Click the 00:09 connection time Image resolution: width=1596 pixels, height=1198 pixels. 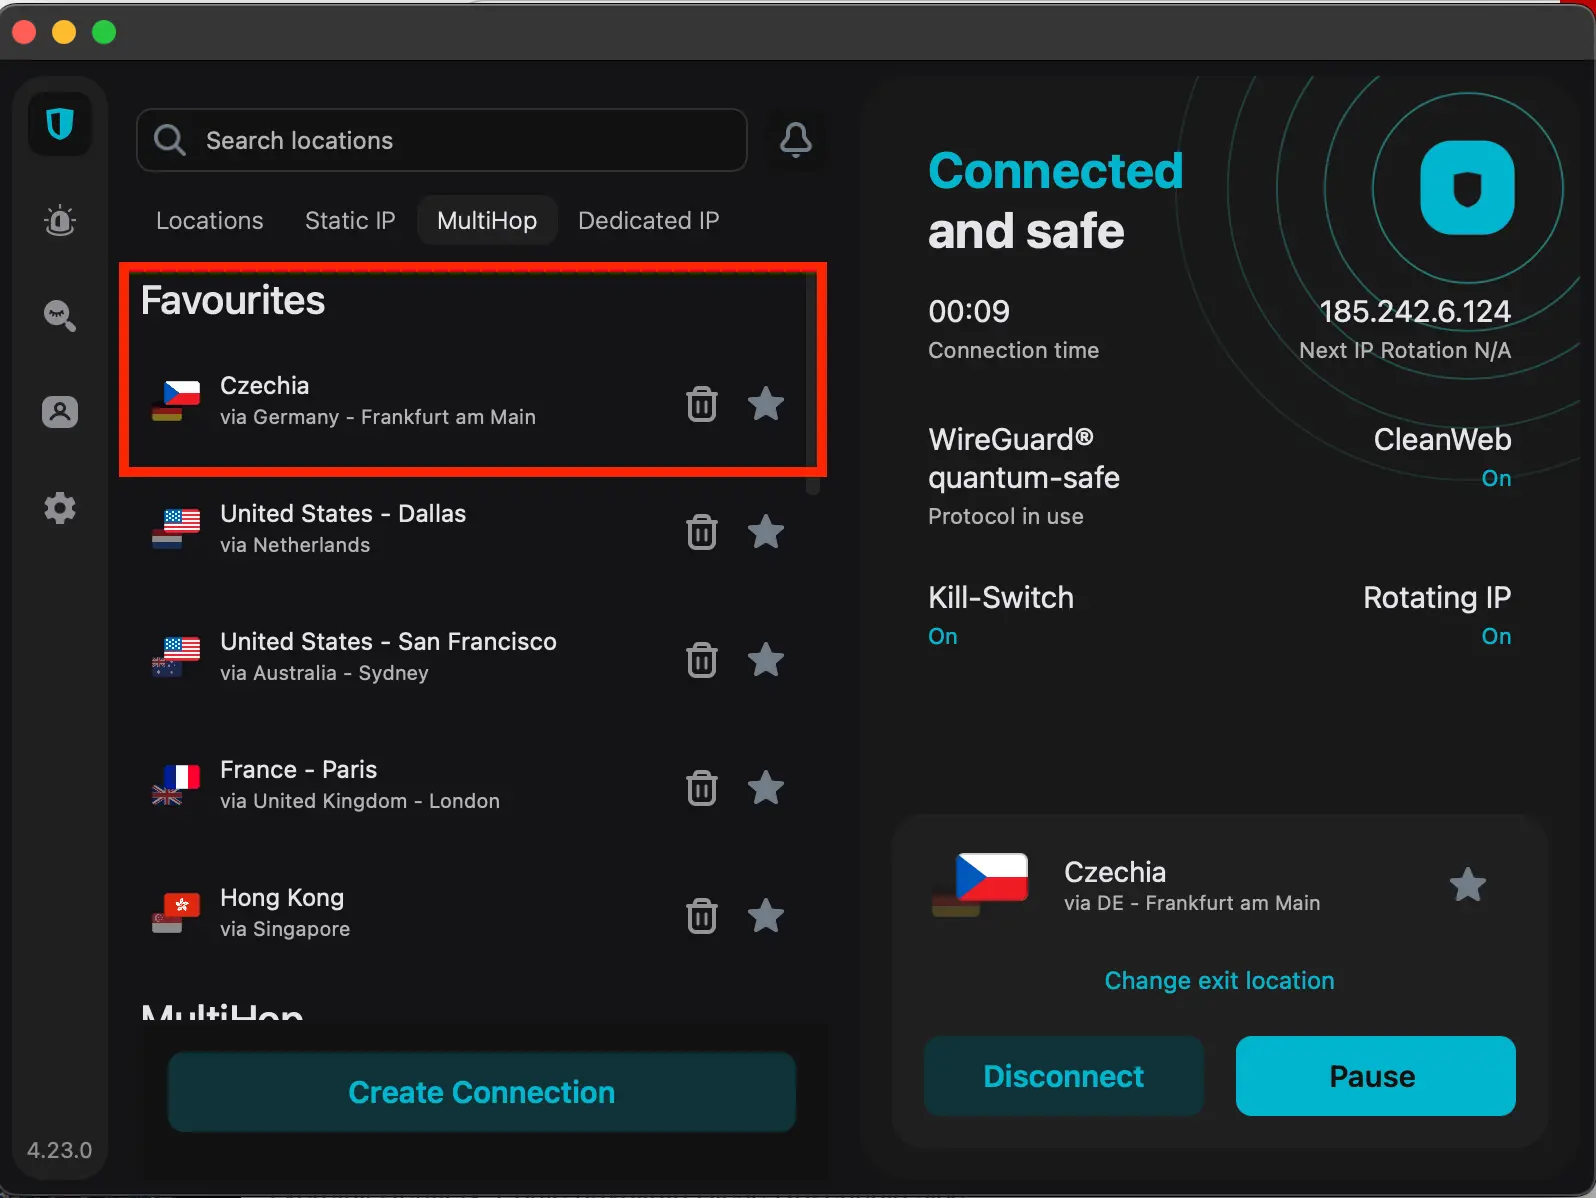coord(969,311)
